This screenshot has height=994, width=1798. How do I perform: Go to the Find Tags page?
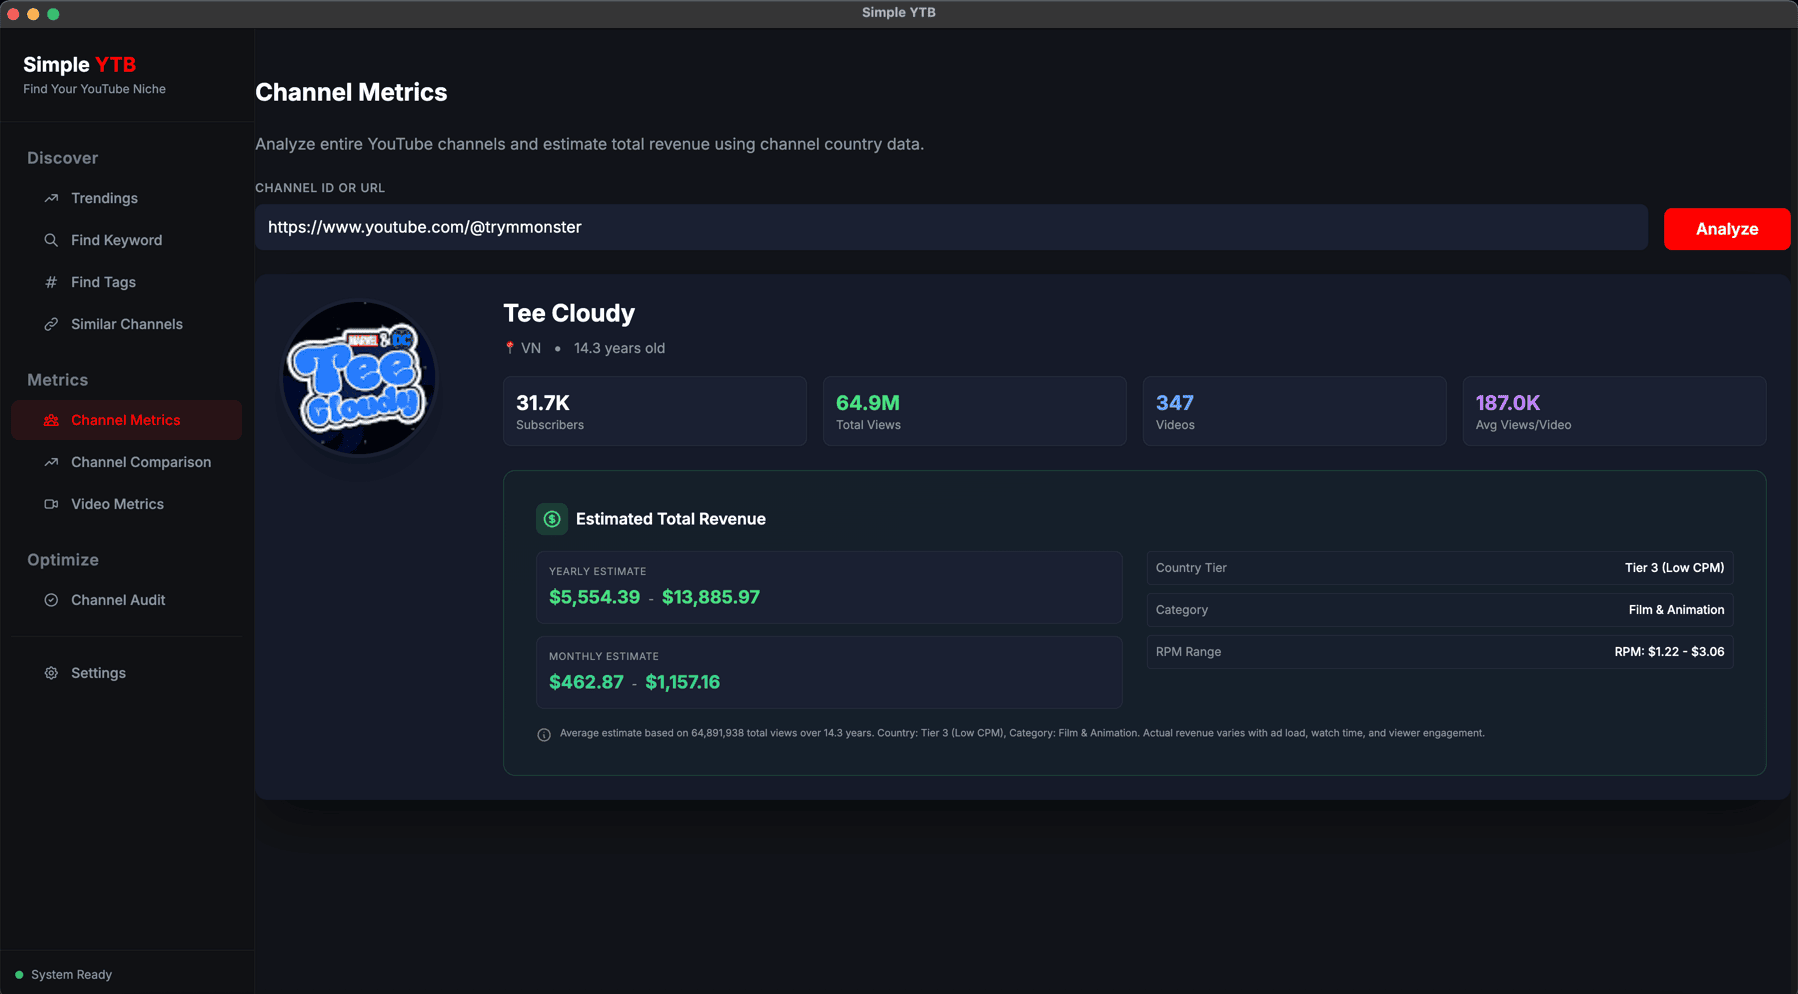click(103, 282)
